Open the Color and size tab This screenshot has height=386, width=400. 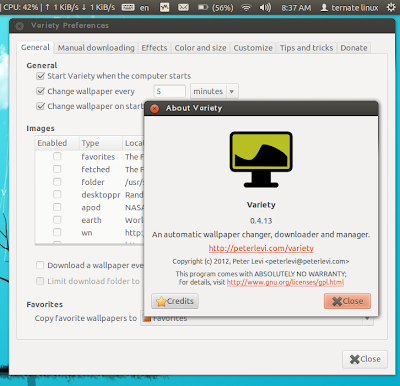click(200, 48)
